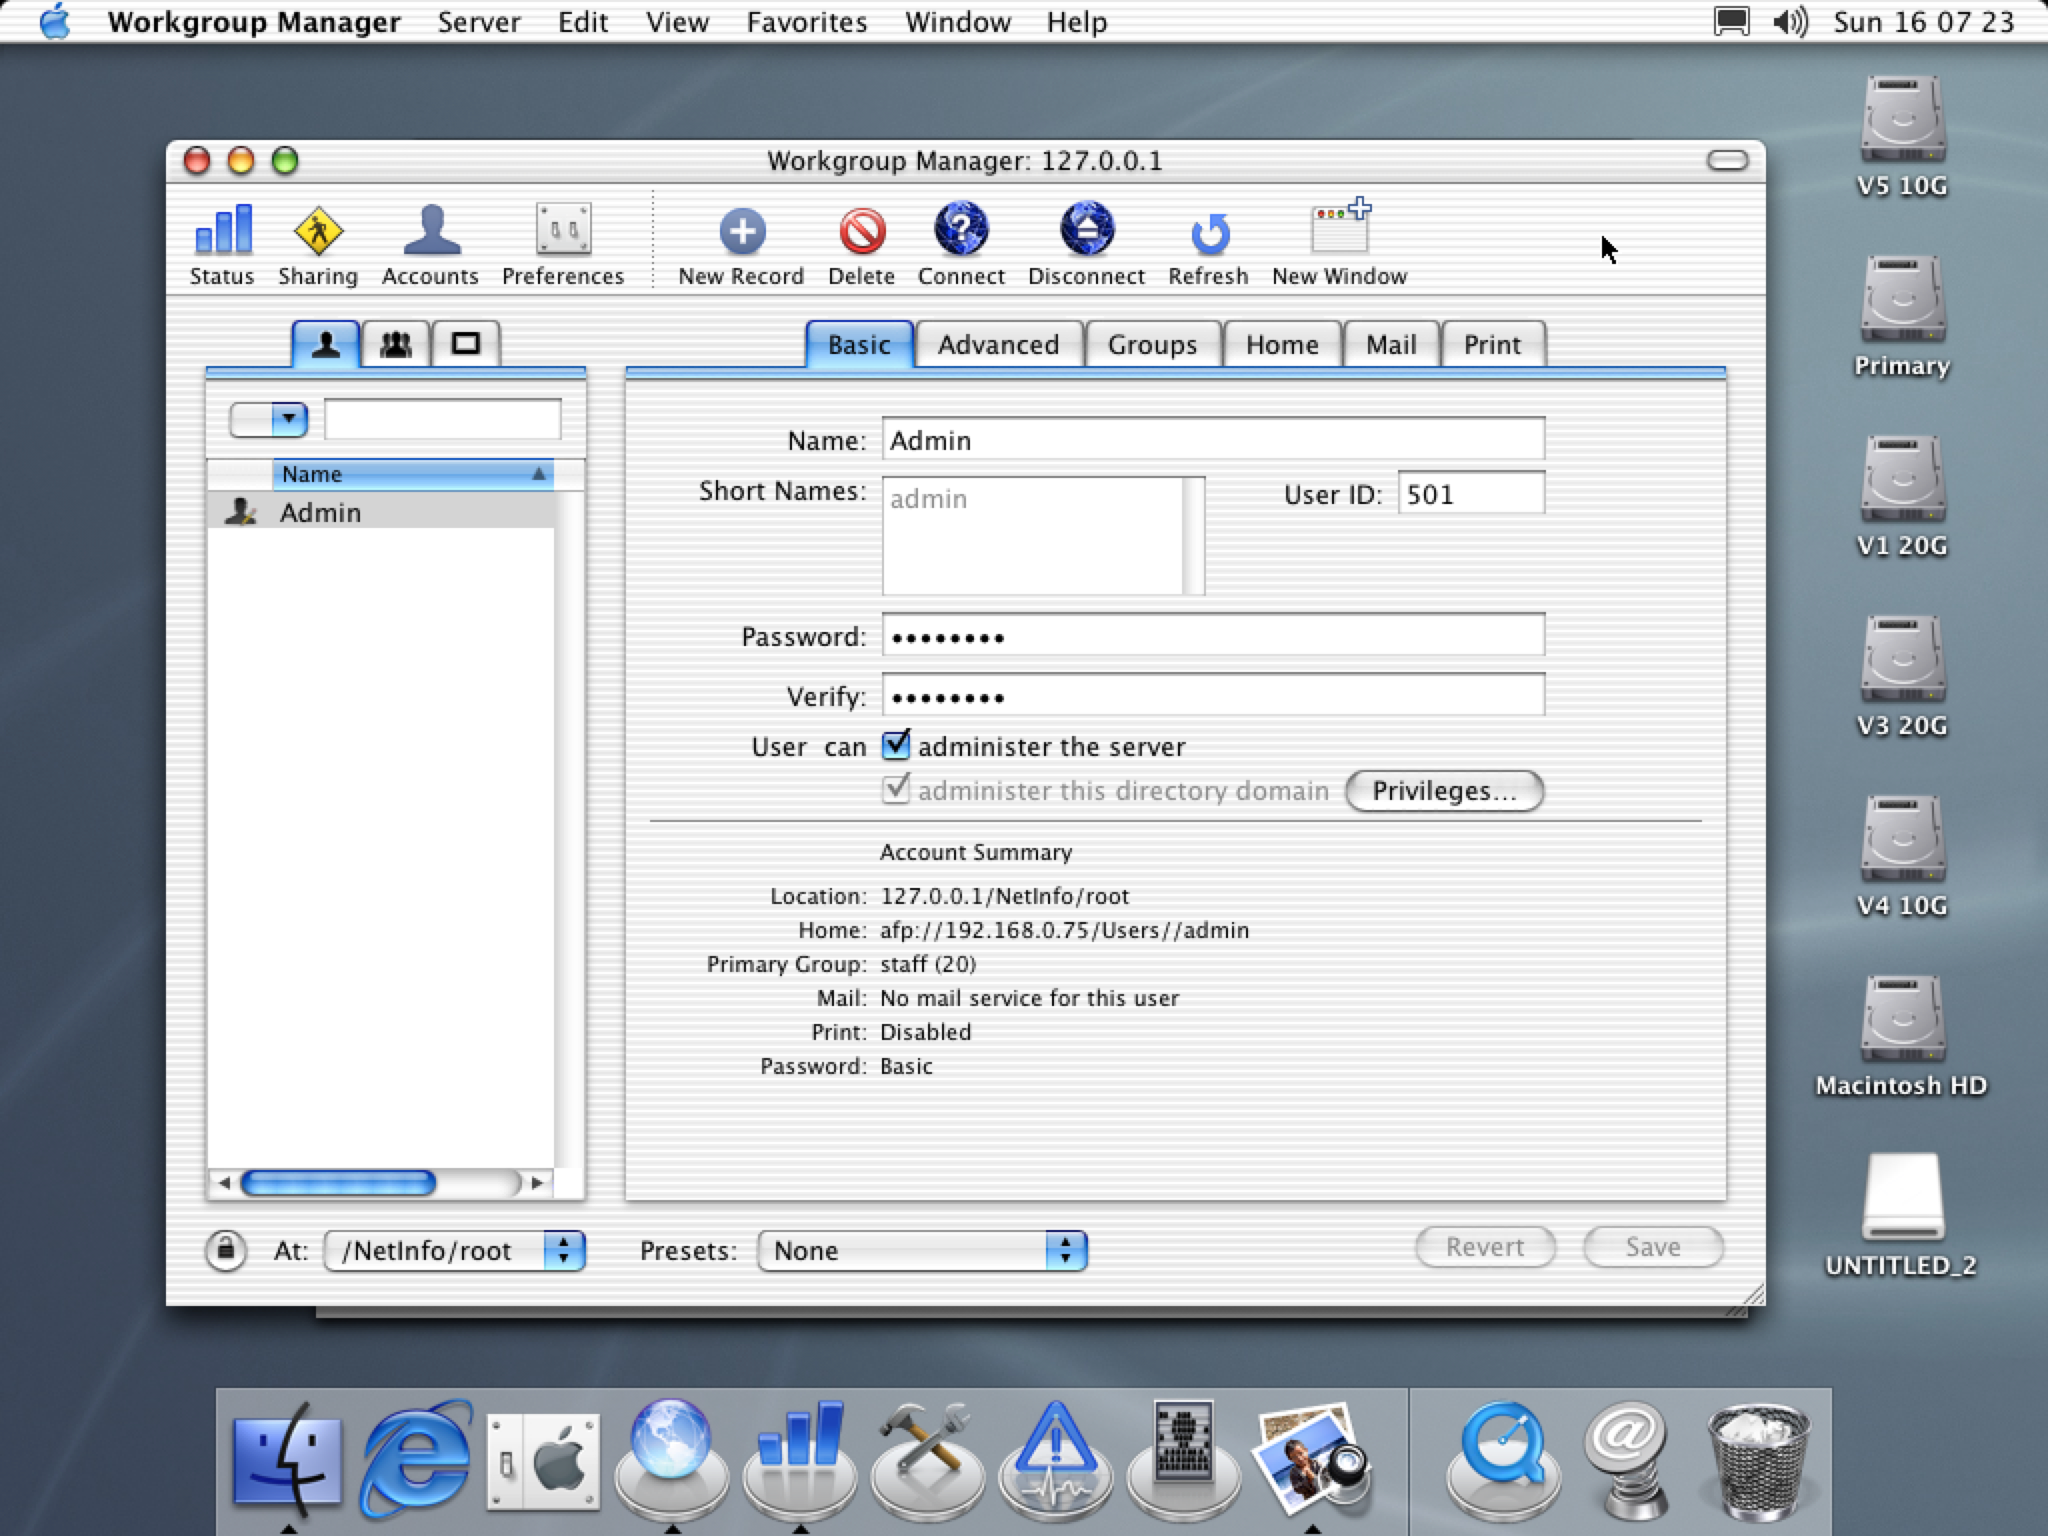Open the Status toolbar icon
This screenshot has width=2048, height=1536.
point(222,246)
